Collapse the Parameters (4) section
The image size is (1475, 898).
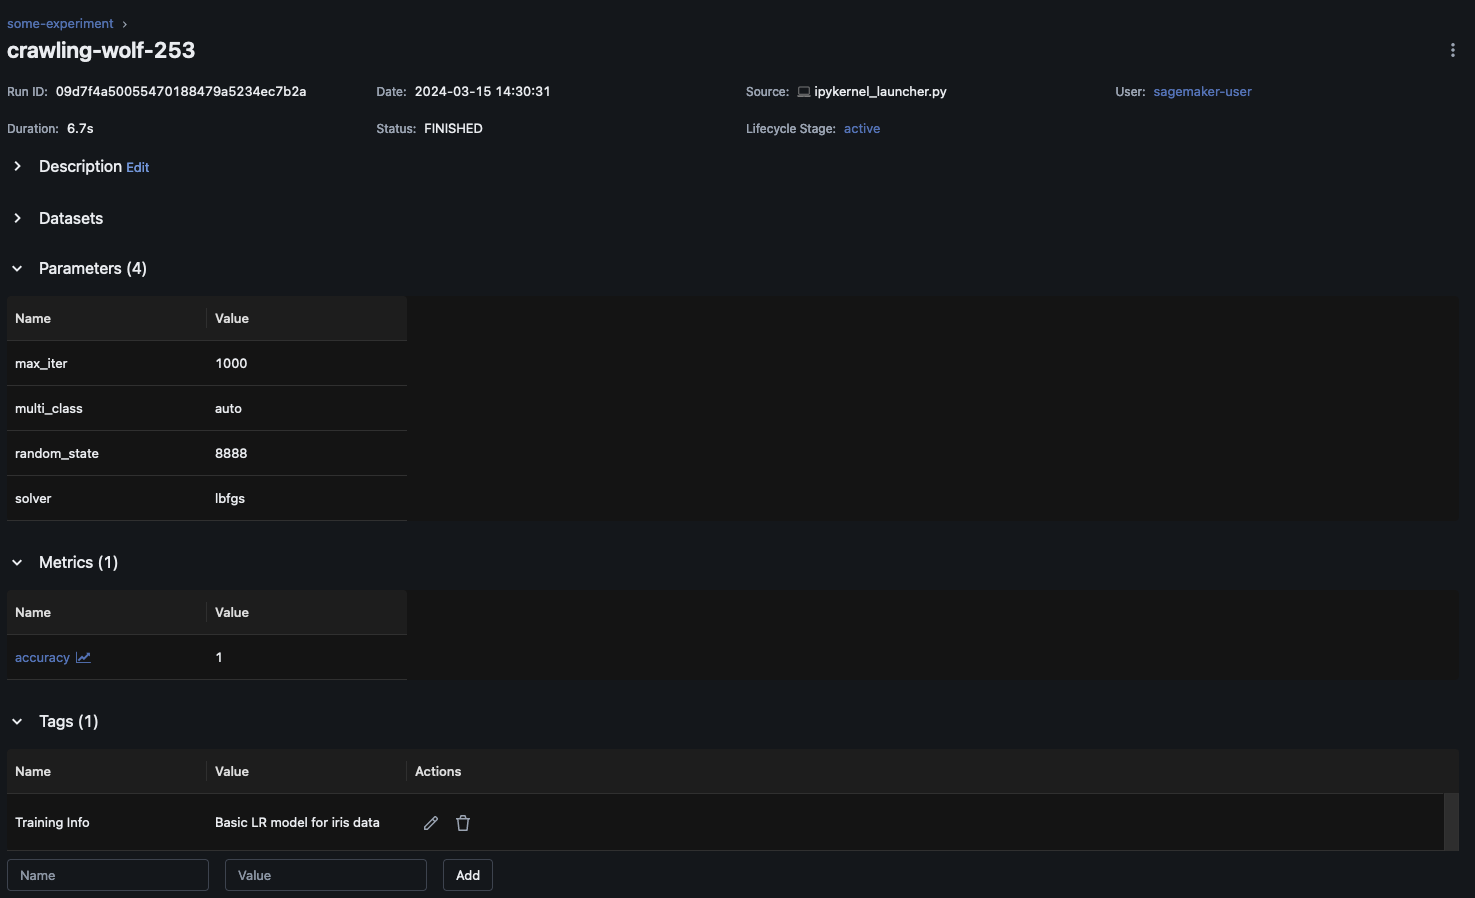click(18, 269)
